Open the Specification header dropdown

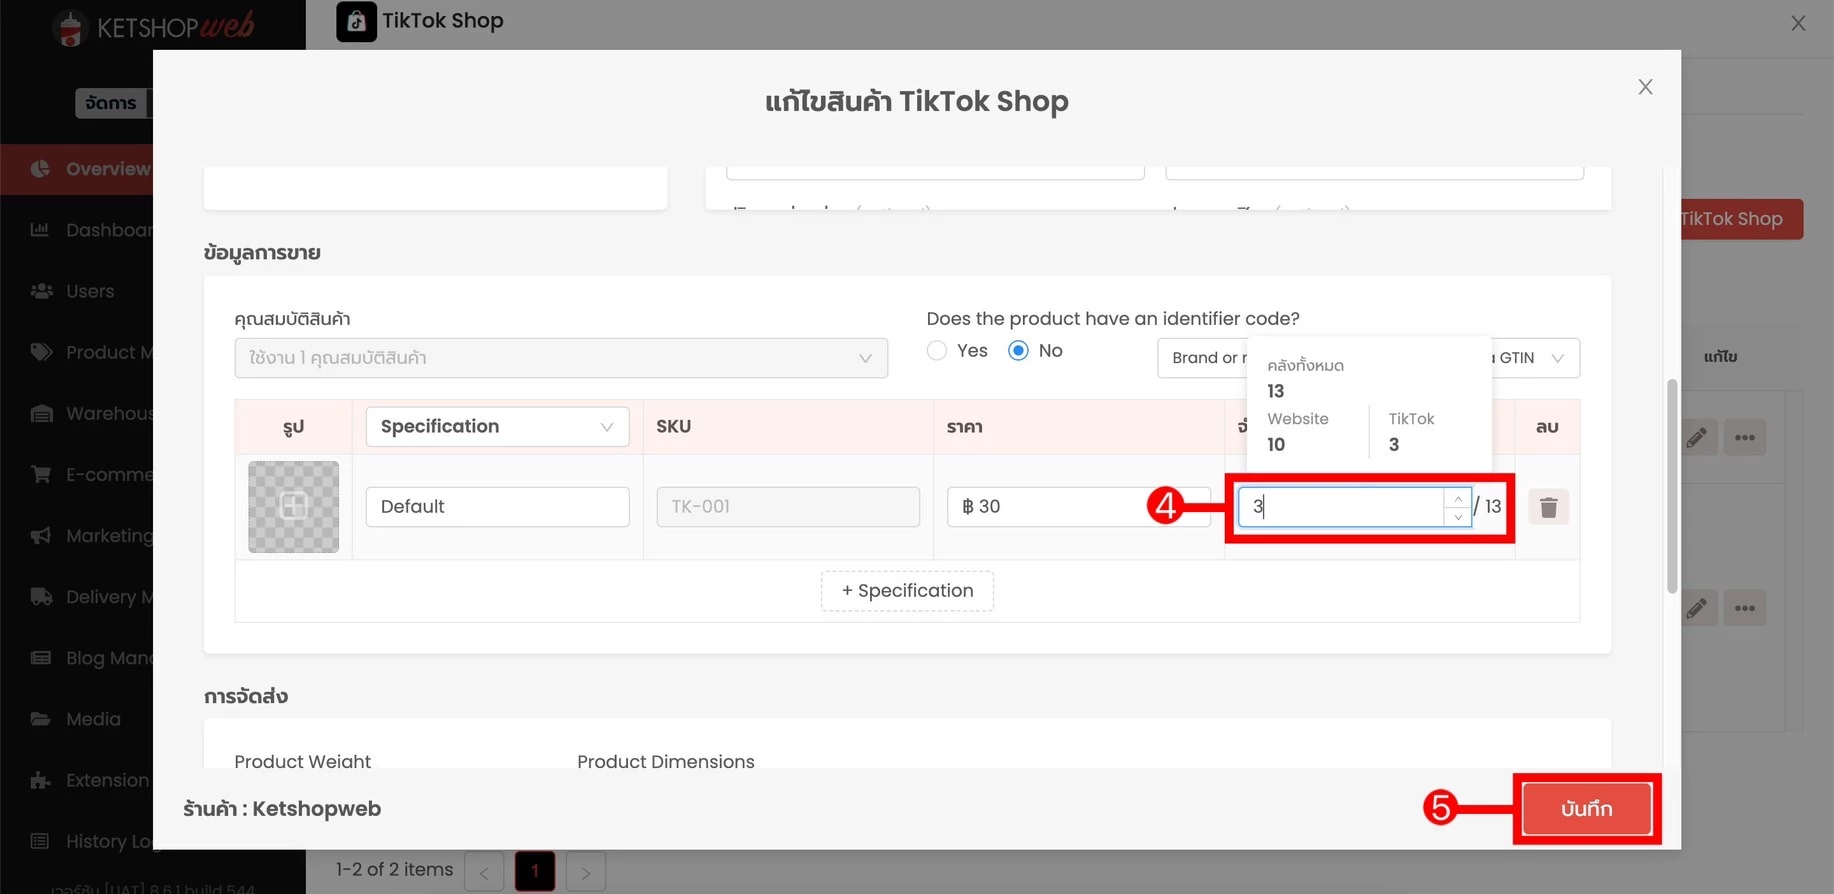point(497,427)
